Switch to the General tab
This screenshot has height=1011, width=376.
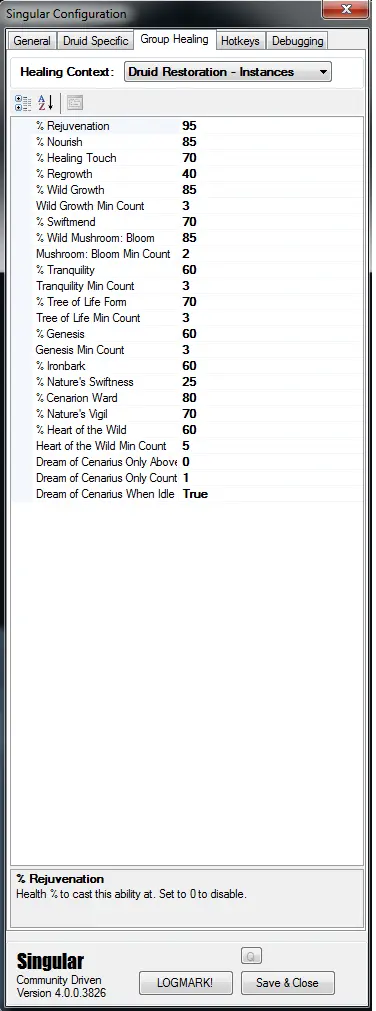click(x=32, y=41)
